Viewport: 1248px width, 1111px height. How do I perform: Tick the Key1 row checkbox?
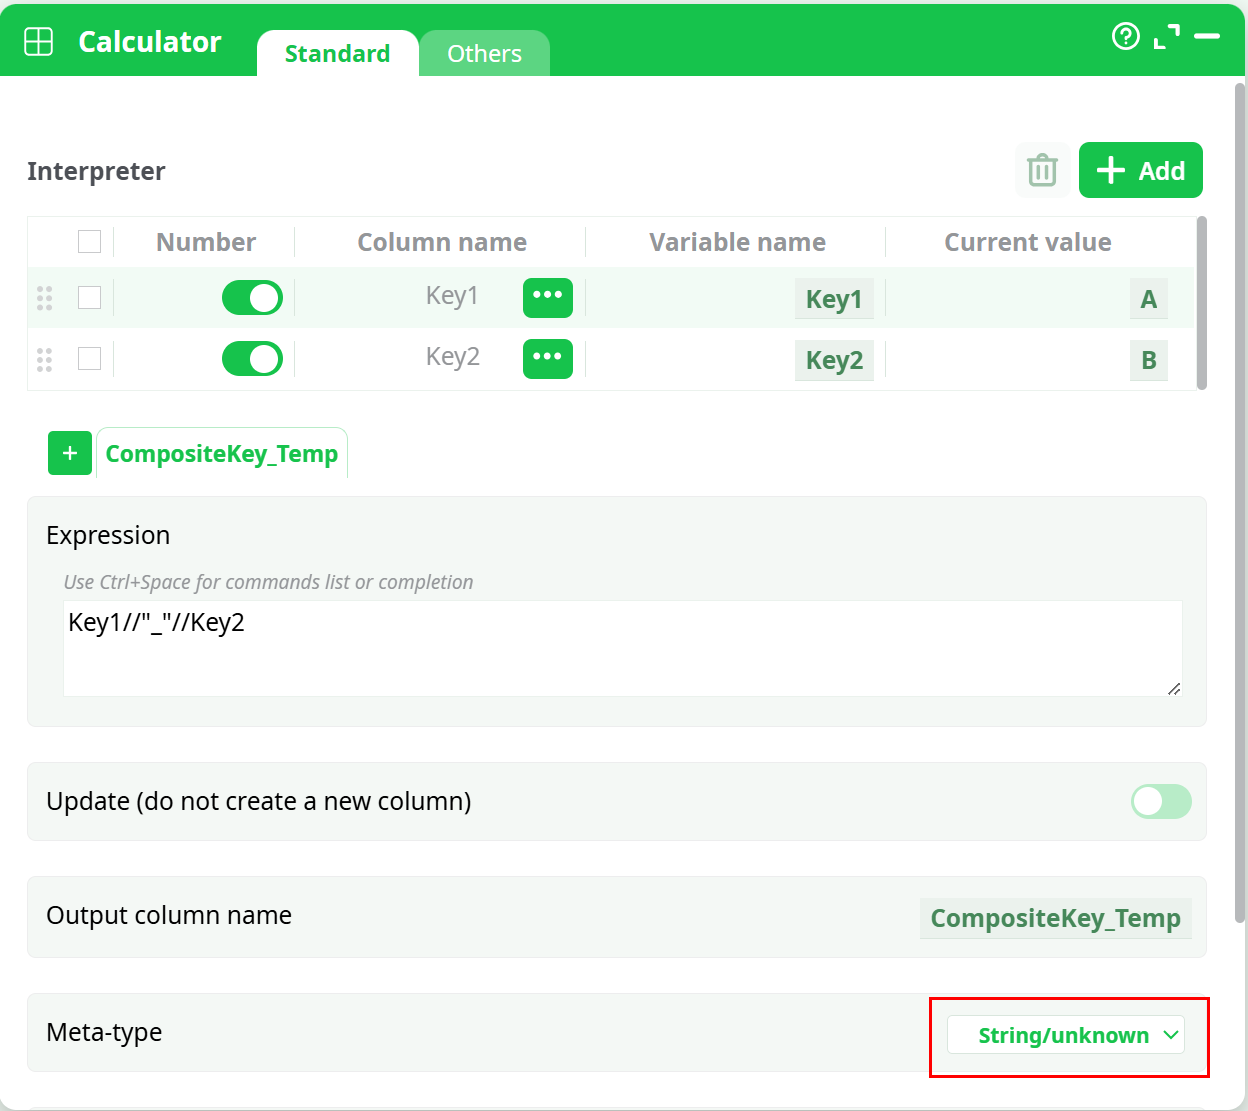pos(90,298)
